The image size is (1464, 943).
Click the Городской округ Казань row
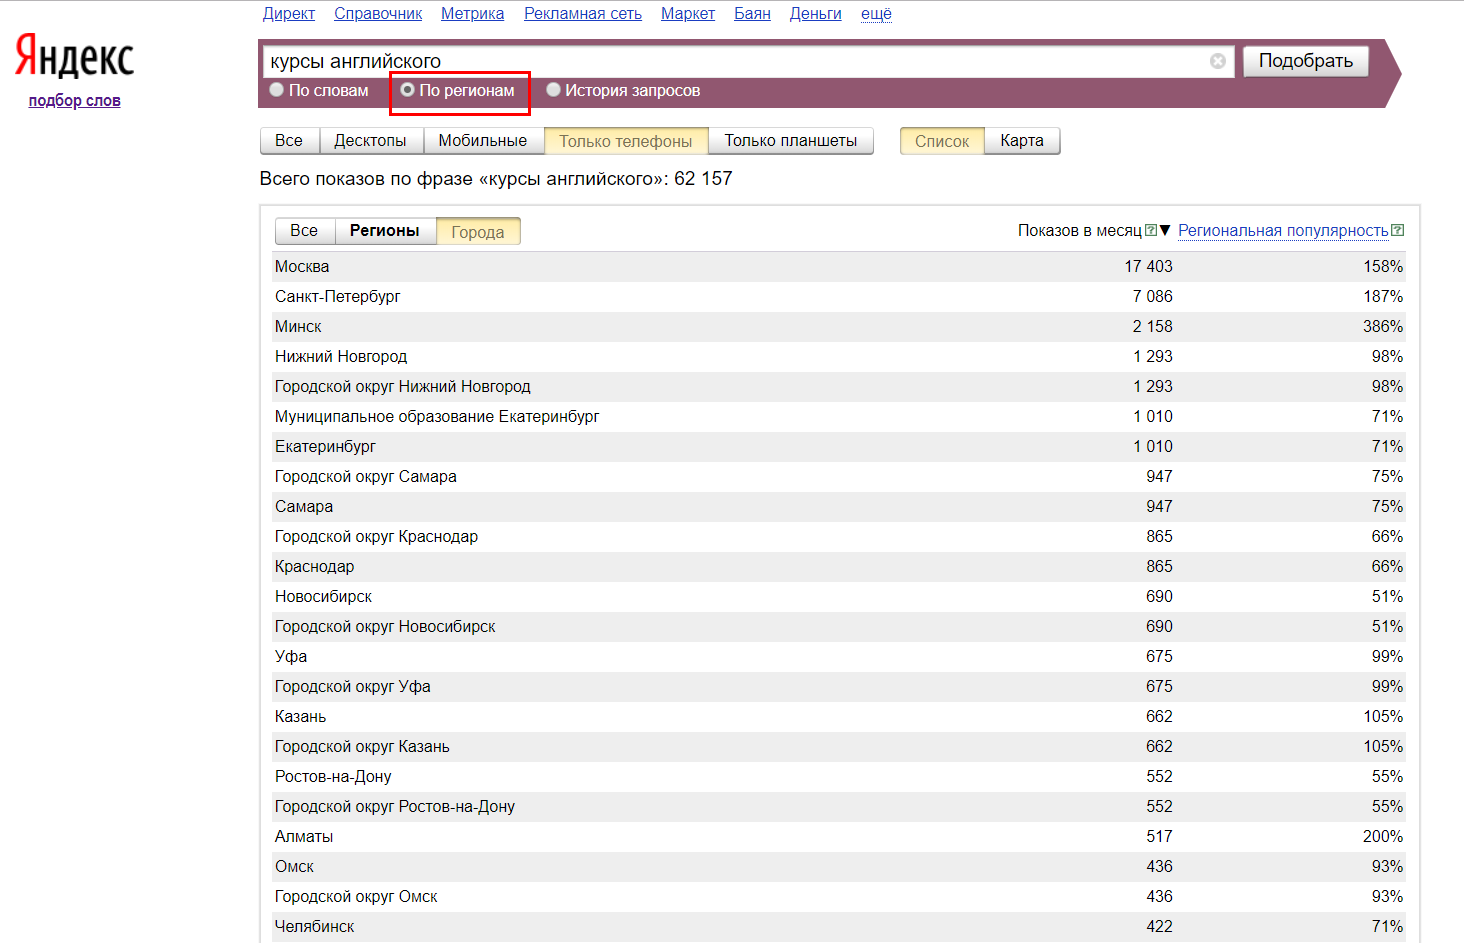pyautogui.click(x=839, y=746)
